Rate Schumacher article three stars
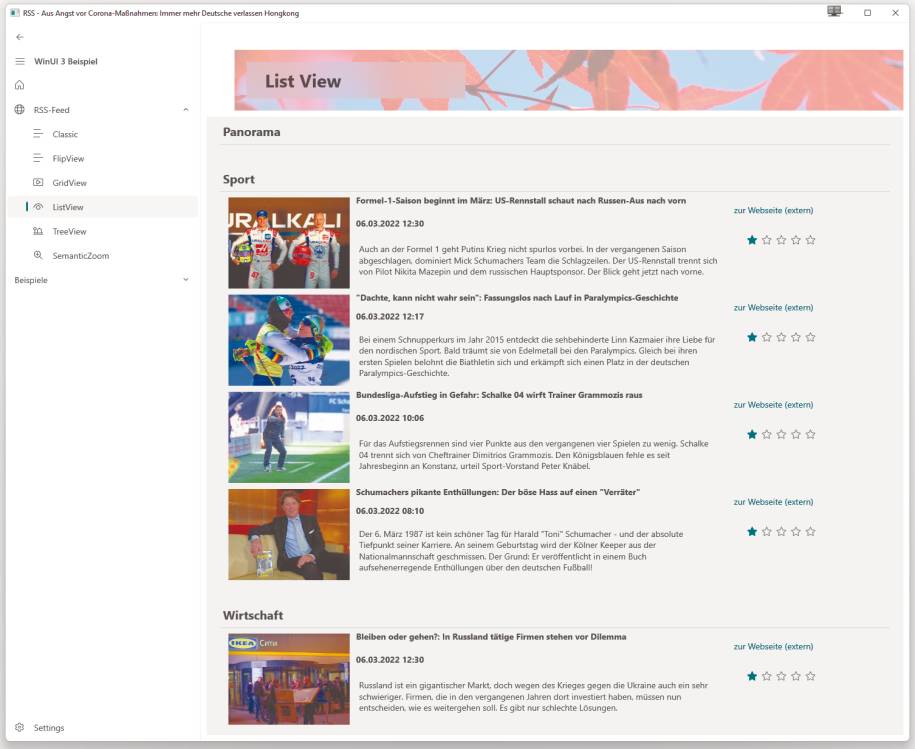Viewport: 915px width, 749px height. click(x=781, y=532)
